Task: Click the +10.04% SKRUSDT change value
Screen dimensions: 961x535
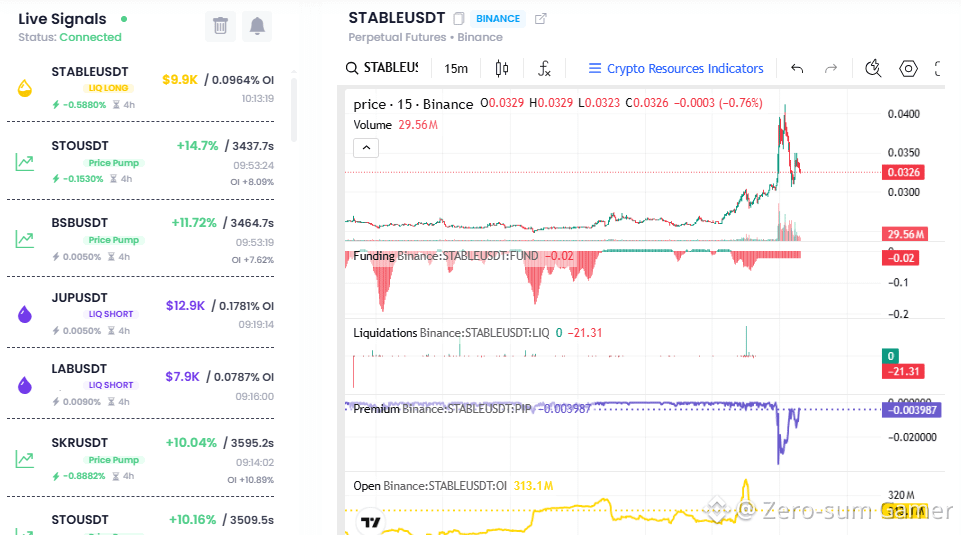Action: click(x=191, y=442)
